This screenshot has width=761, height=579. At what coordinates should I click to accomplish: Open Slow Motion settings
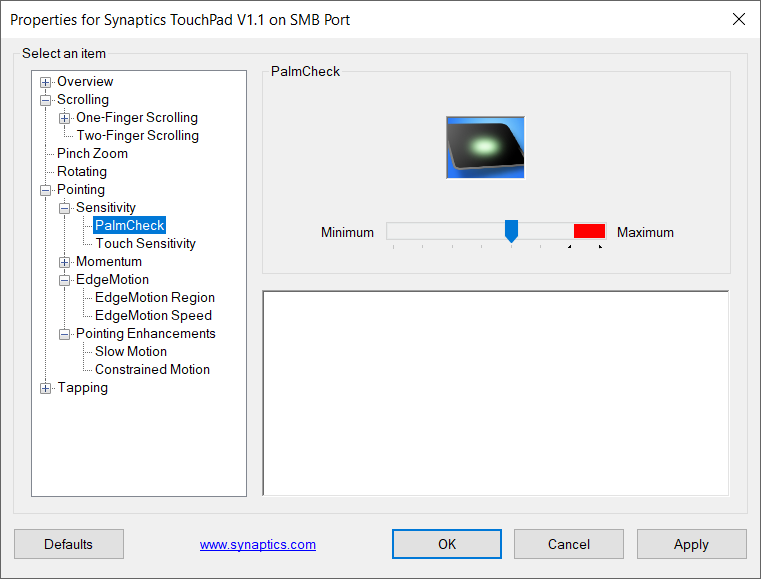(131, 351)
